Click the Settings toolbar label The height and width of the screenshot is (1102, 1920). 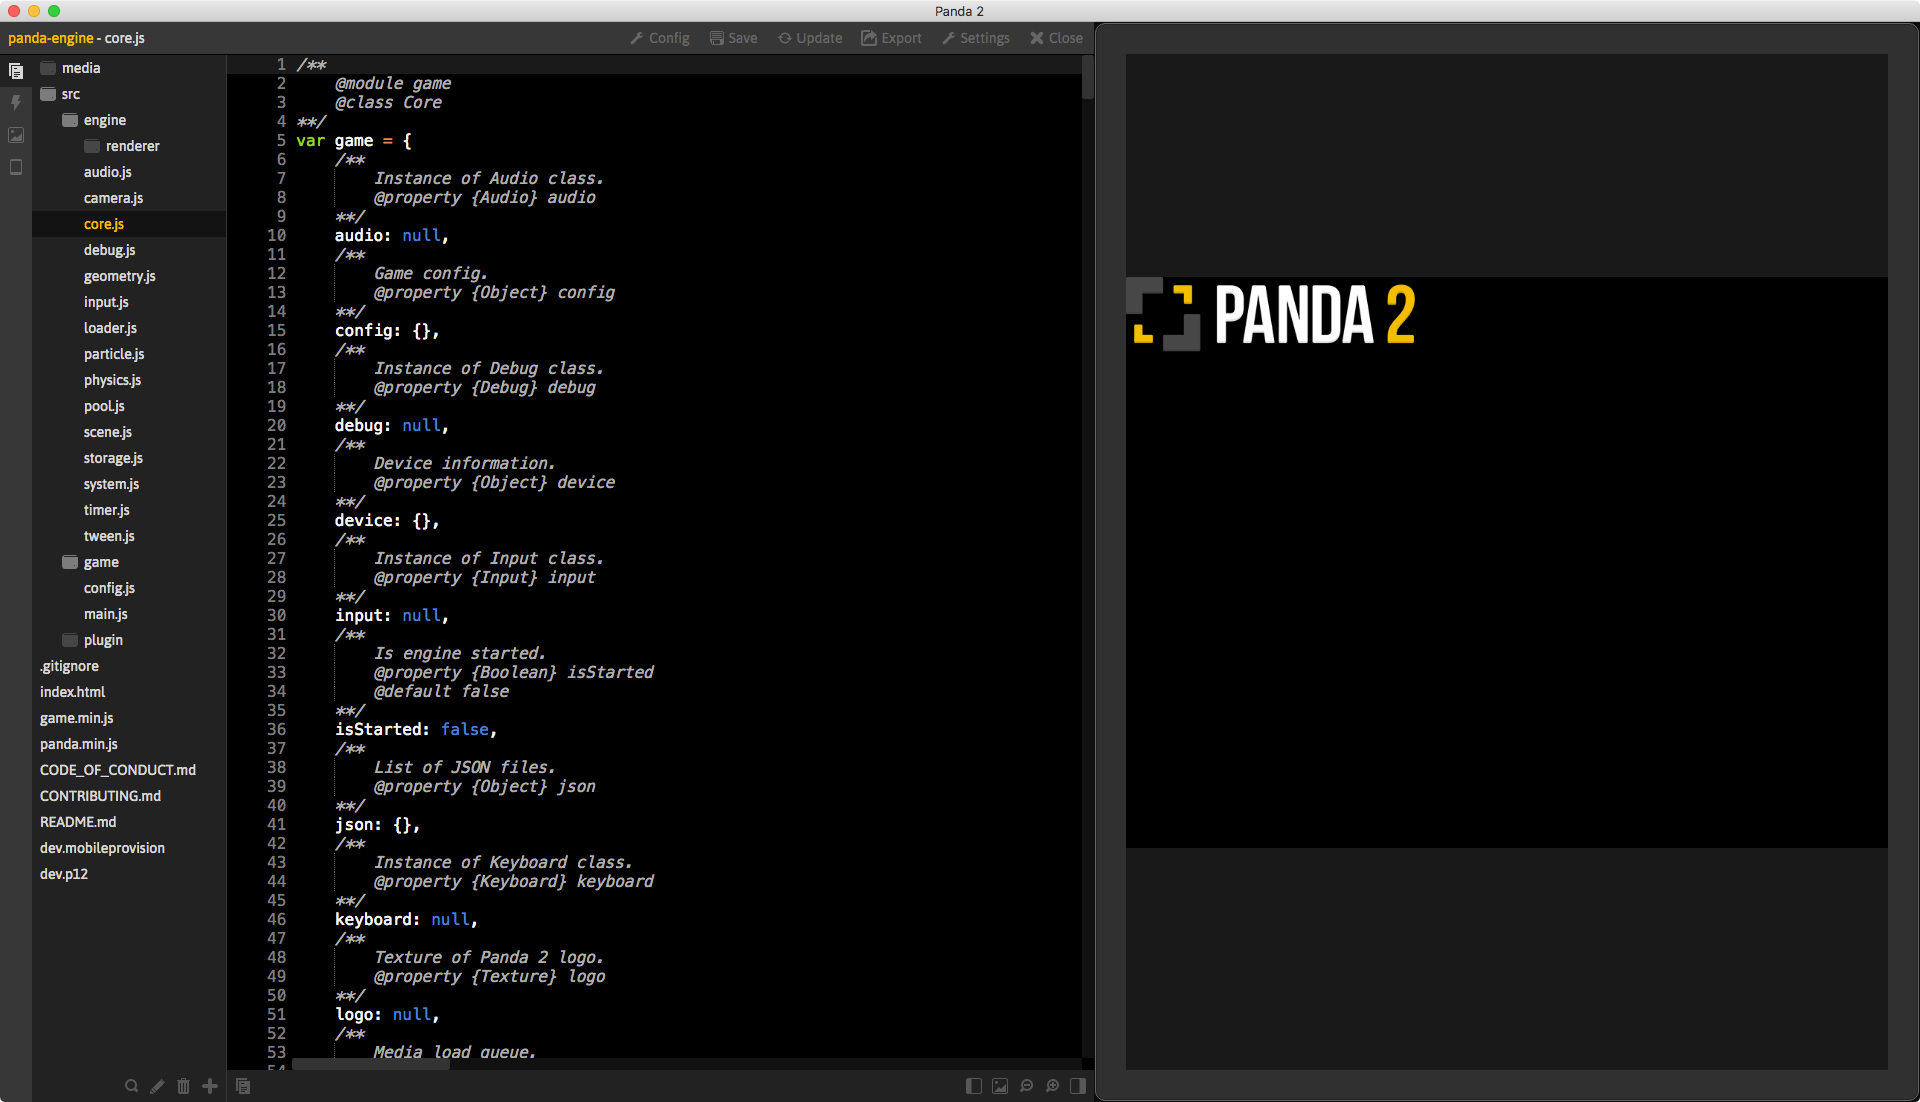pyautogui.click(x=985, y=38)
